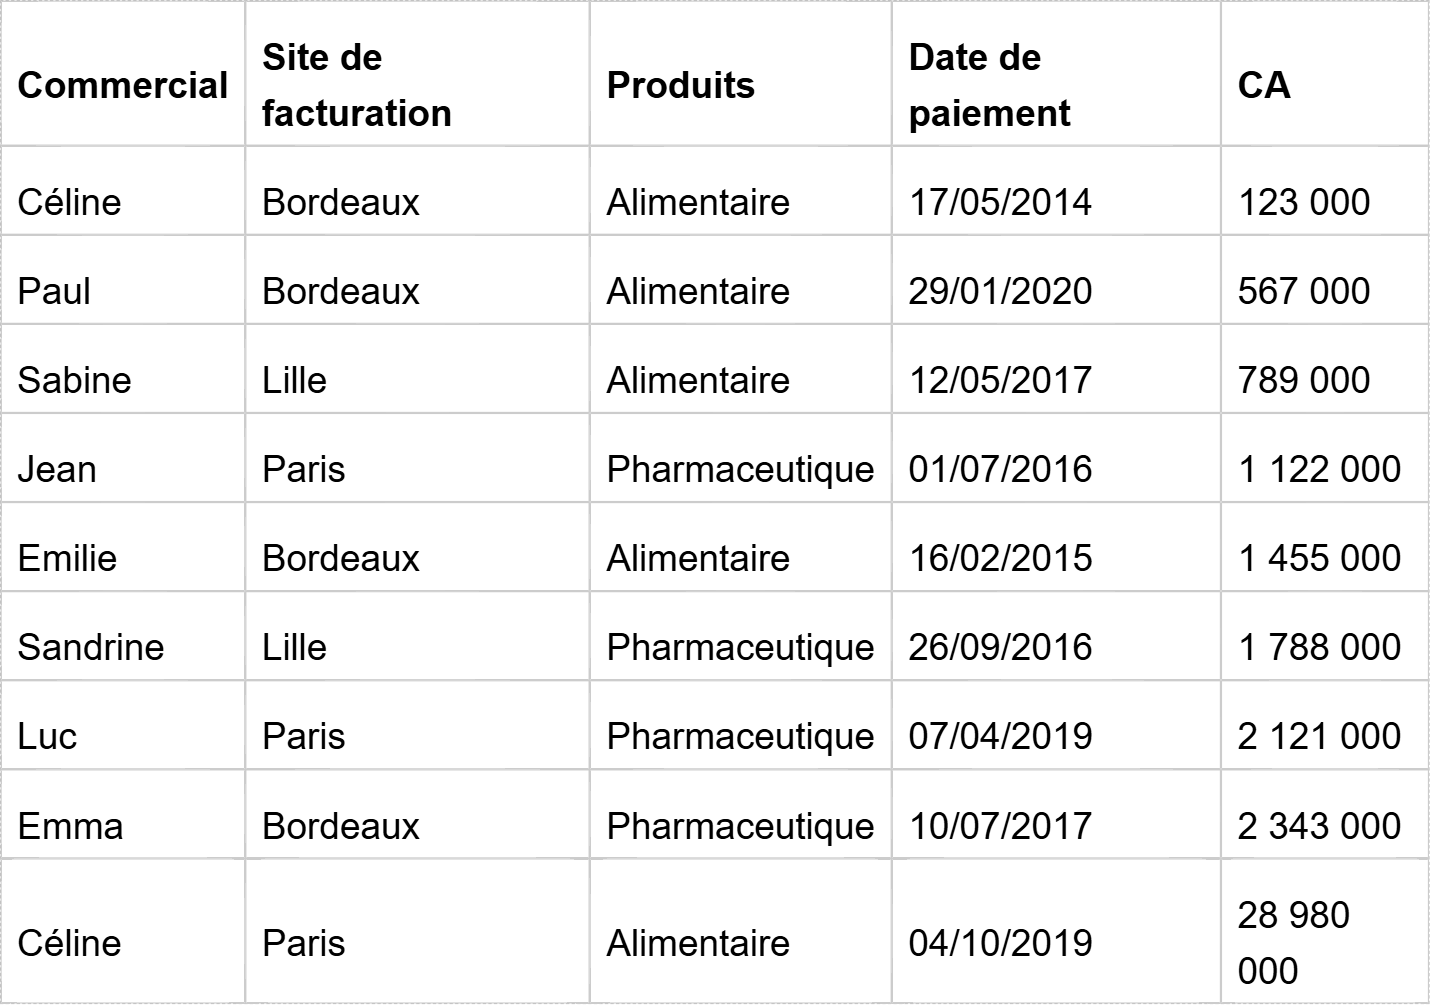Select the date cell 04/10/2019
The image size is (1430, 1006).
[x=1000, y=943]
